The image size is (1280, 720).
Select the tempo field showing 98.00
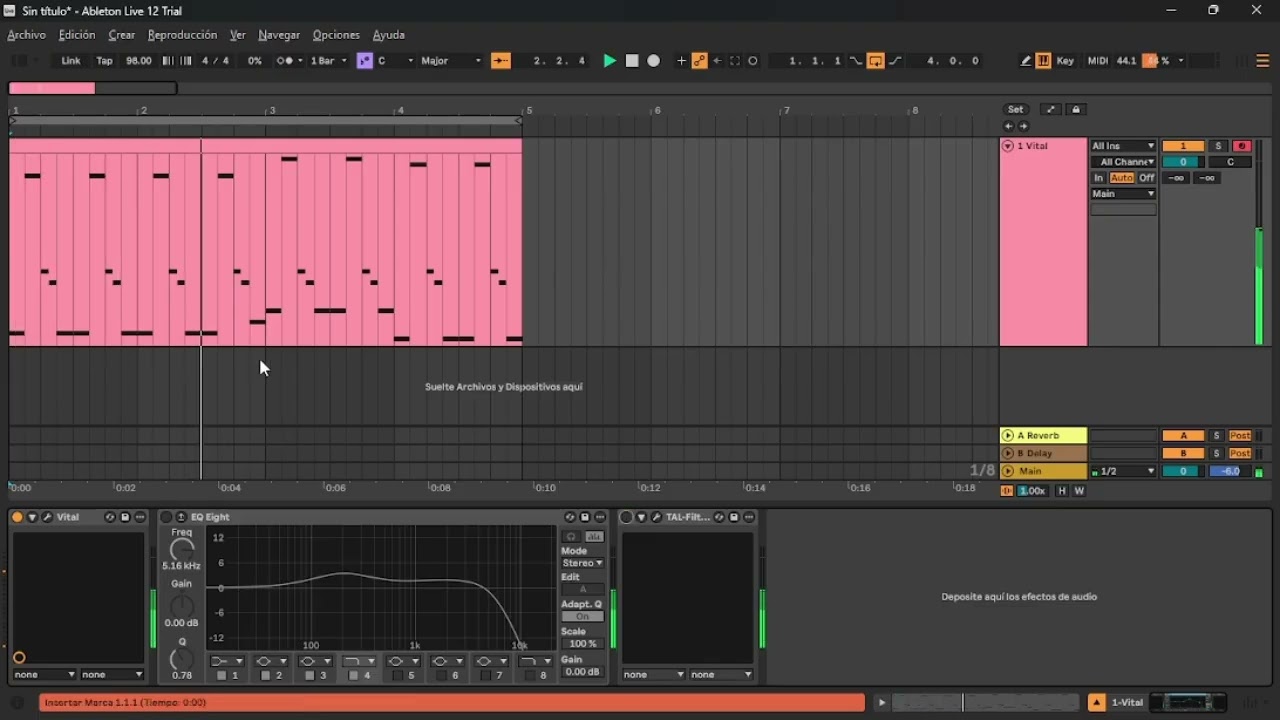(x=138, y=61)
